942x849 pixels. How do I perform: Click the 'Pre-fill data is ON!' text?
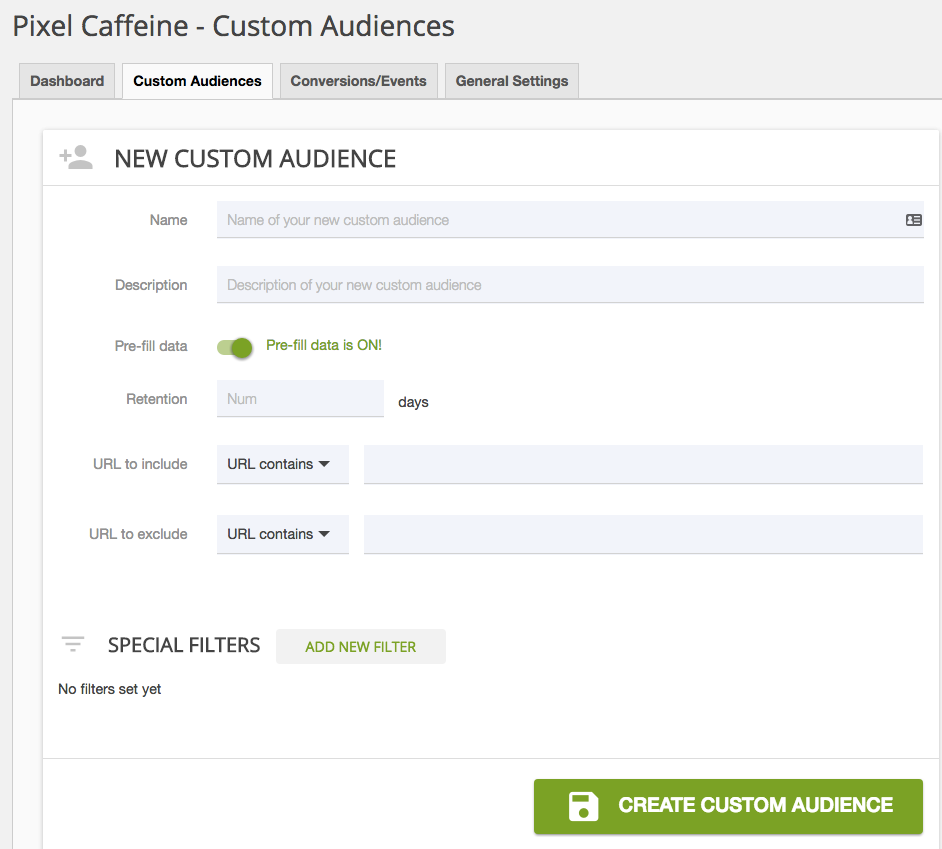coord(324,345)
